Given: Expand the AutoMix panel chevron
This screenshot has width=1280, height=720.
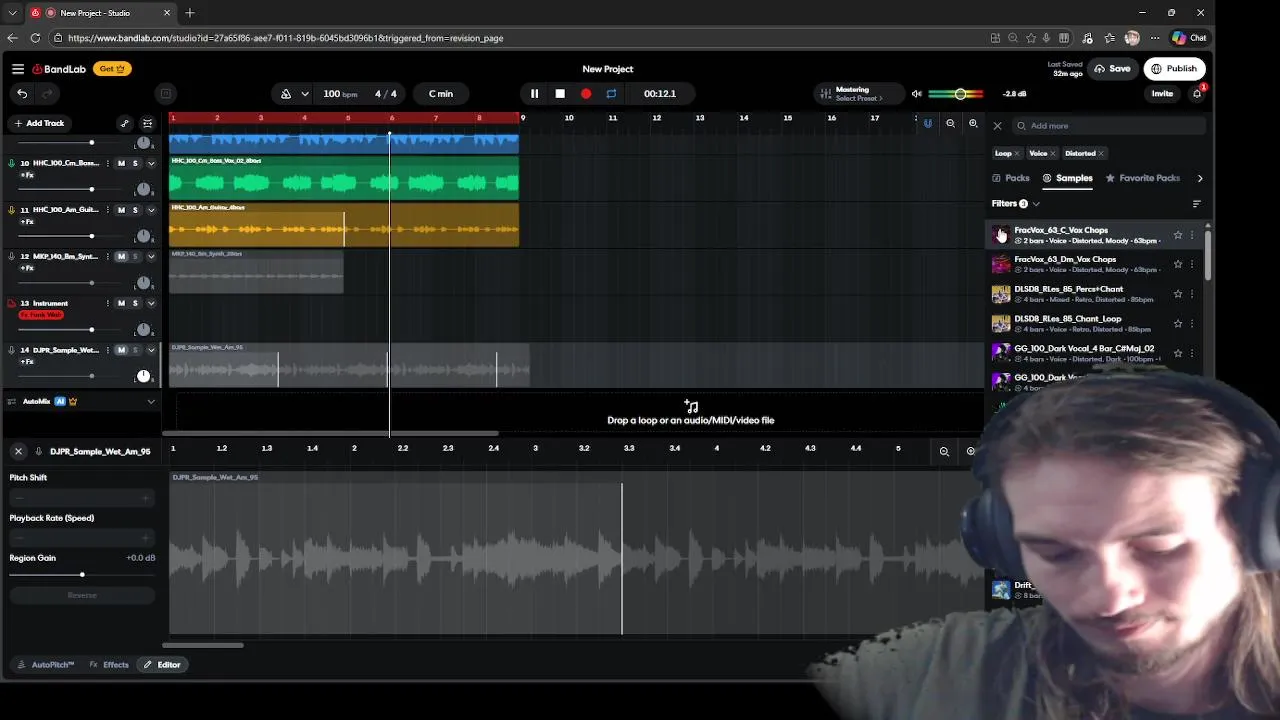Looking at the screenshot, I should (x=151, y=402).
